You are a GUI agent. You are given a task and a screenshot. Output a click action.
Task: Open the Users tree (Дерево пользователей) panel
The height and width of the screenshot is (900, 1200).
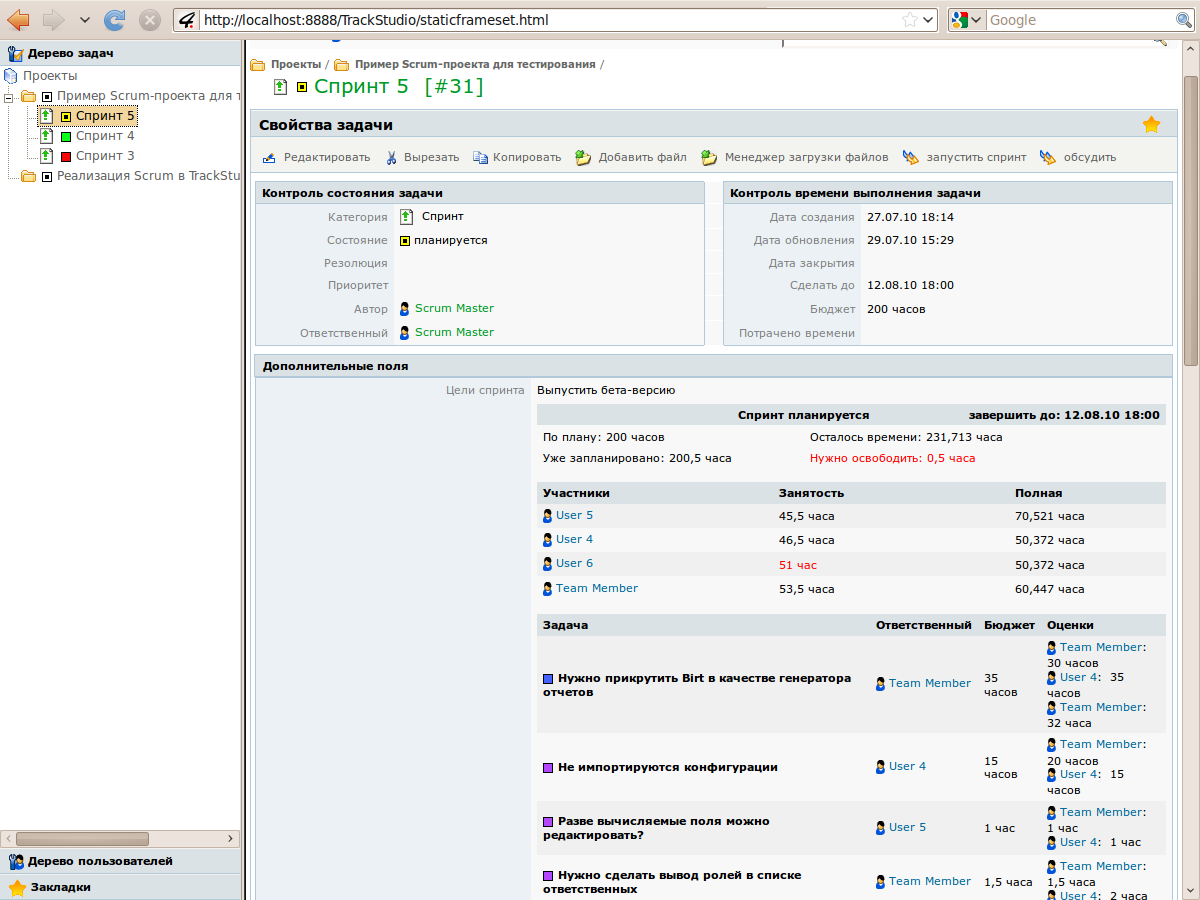pyautogui.click(x=100, y=861)
